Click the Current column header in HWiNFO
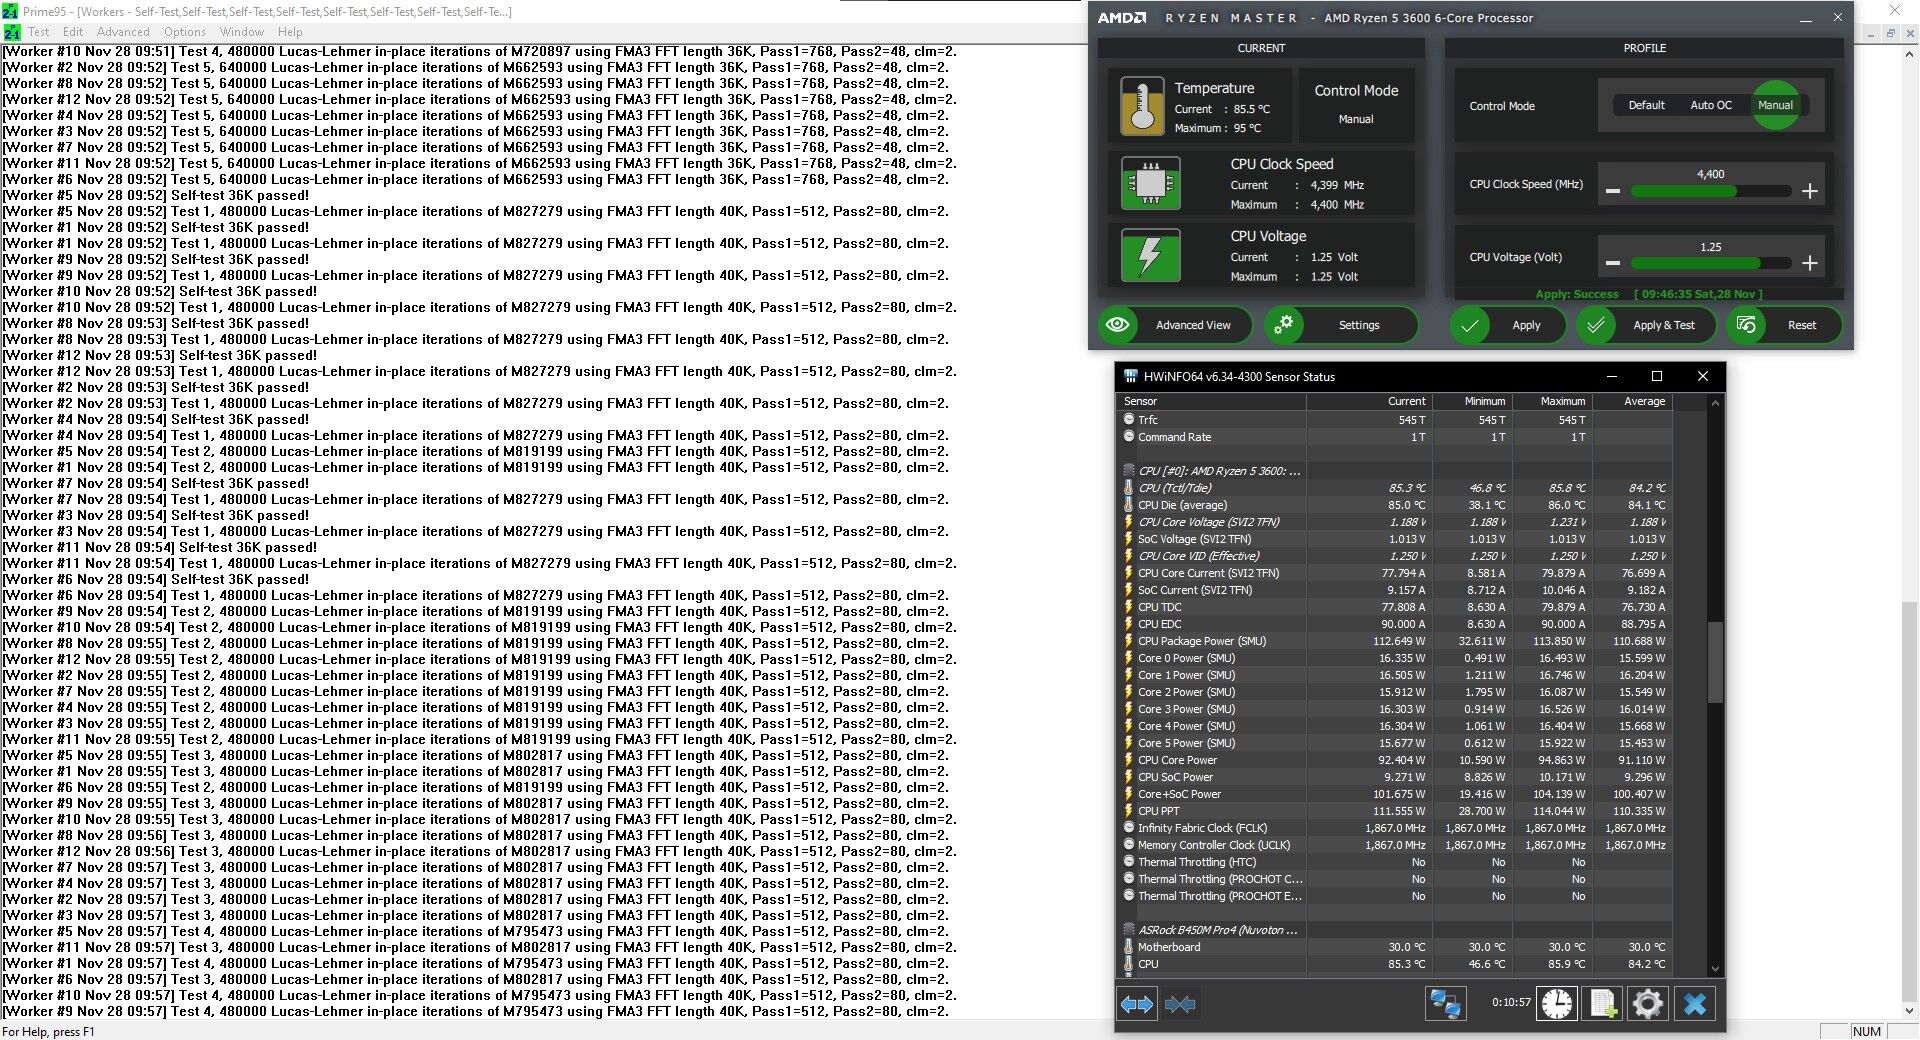This screenshot has width=1920, height=1040. 1369,401
